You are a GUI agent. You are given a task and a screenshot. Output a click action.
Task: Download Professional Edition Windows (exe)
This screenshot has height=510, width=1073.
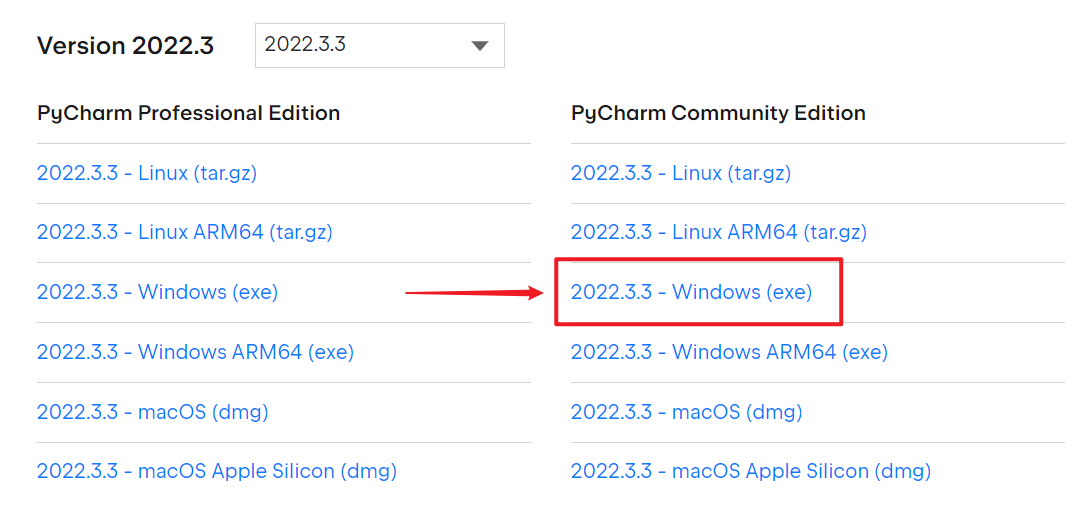tap(157, 292)
